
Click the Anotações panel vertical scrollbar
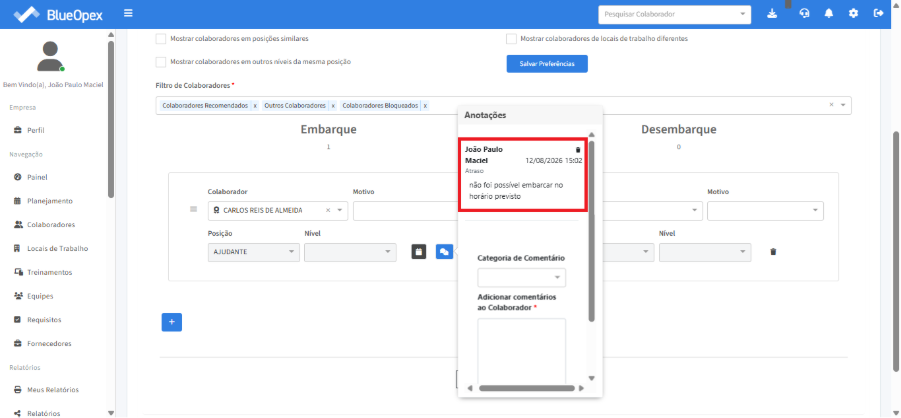tap(591, 230)
